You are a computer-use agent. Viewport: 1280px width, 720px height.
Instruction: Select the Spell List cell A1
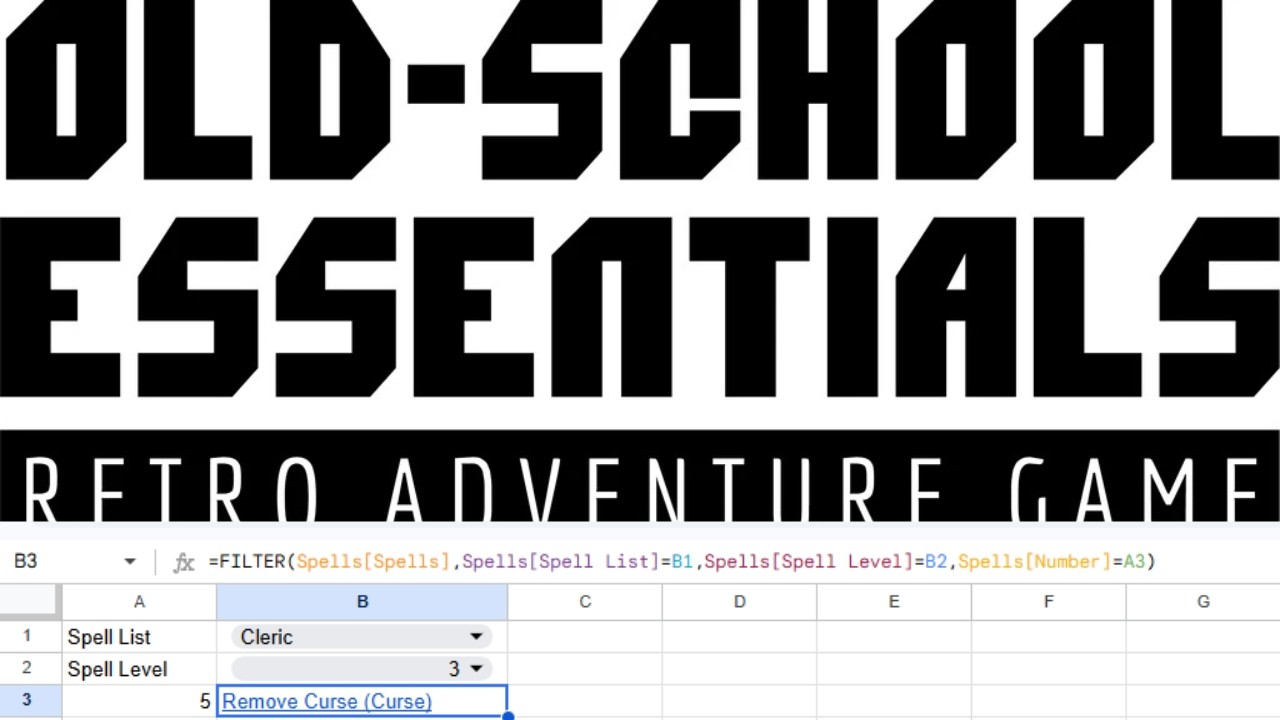(139, 637)
